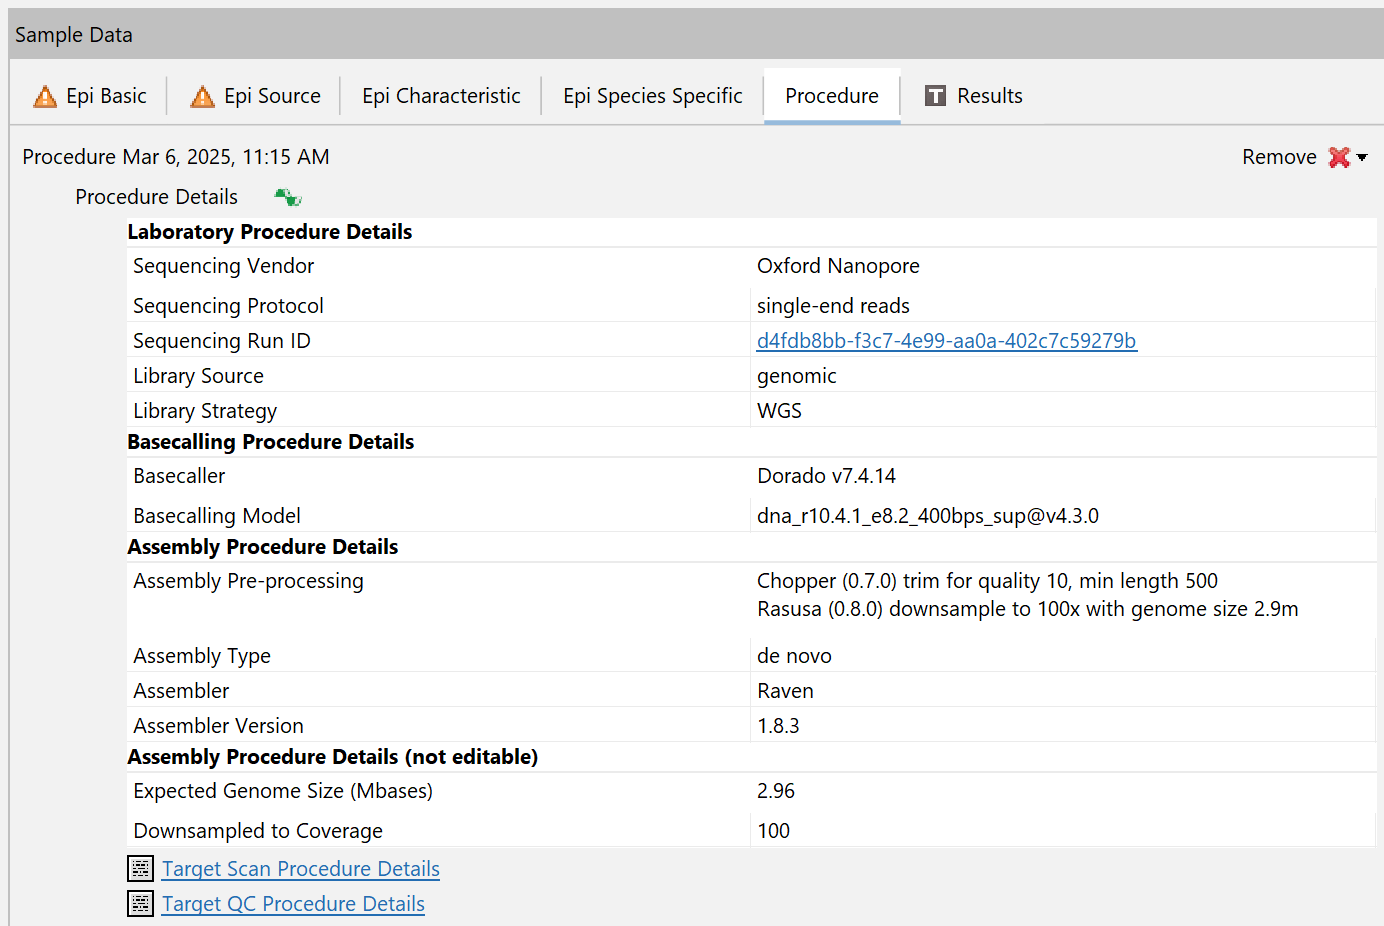
Task: Click the warning icon on Epi Basic tab
Action: click(45, 97)
